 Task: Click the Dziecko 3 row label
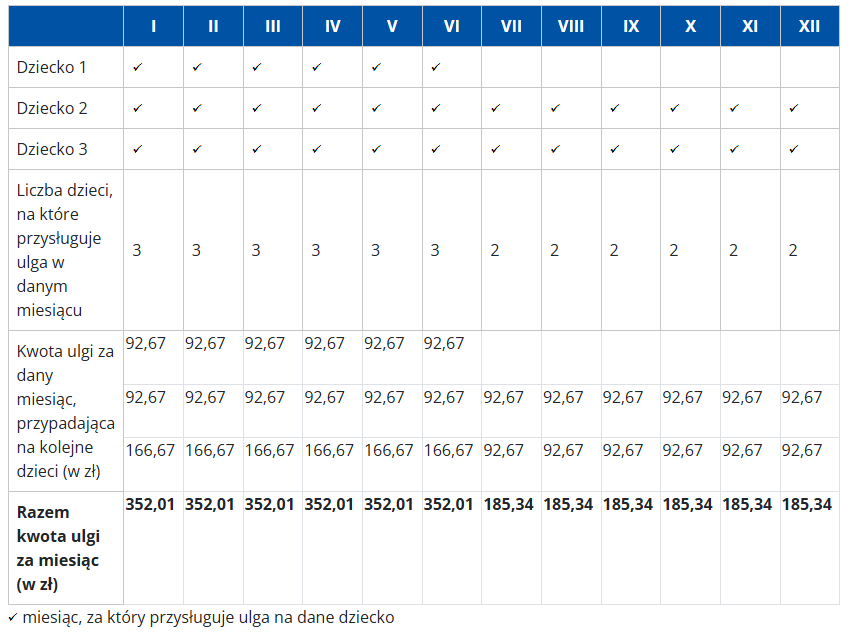tap(52, 149)
